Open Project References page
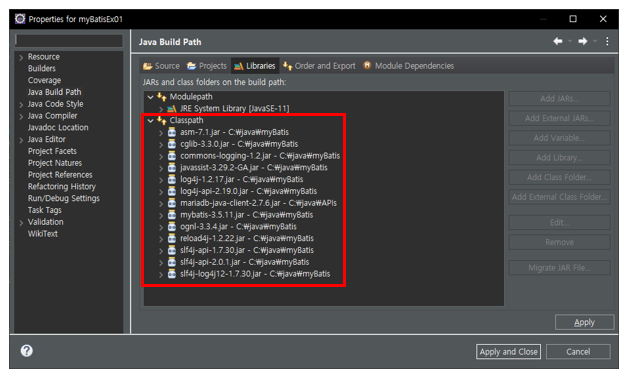 [x=60, y=175]
